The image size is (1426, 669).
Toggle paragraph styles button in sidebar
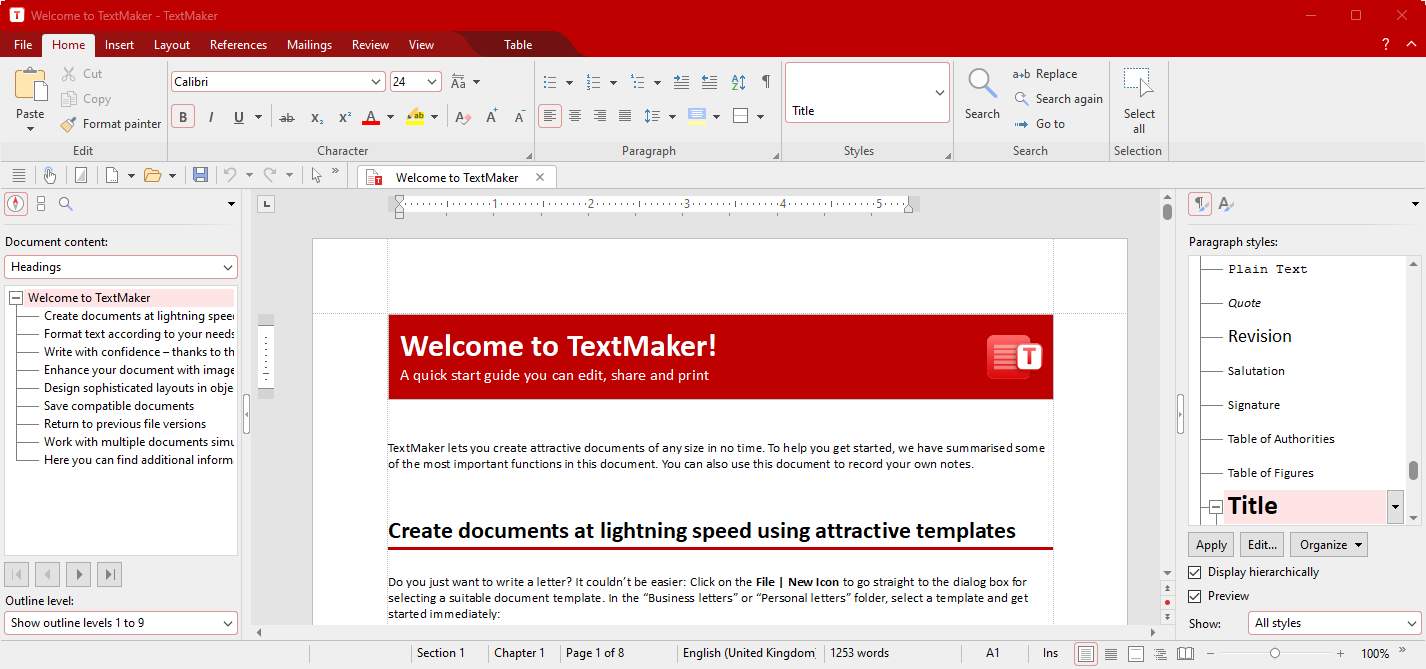pyautogui.click(x=1200, y=204)
